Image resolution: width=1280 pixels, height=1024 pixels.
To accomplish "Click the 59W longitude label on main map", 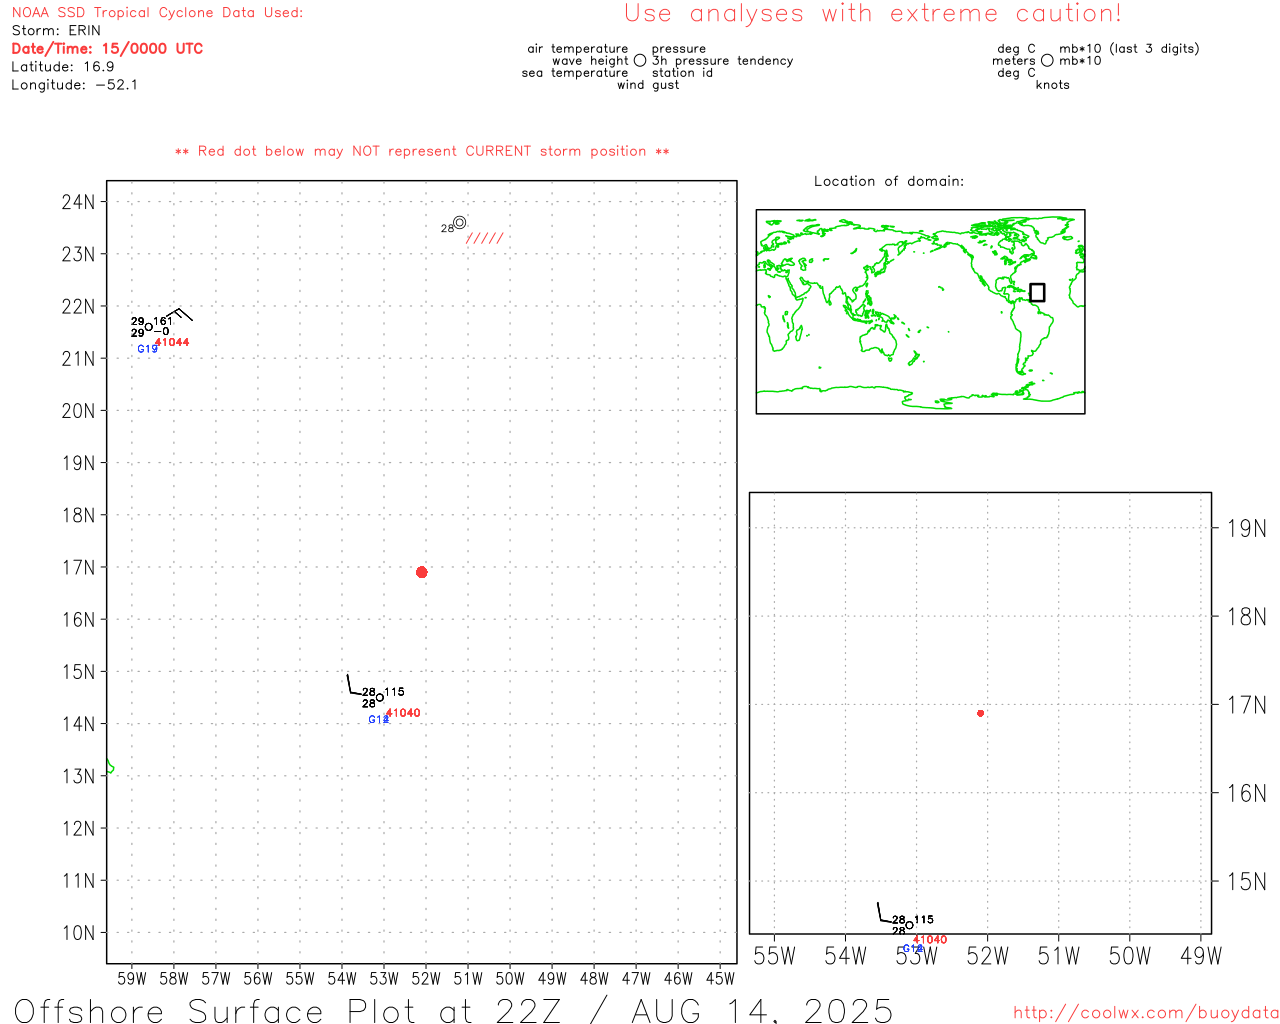I will coord(132,978).
